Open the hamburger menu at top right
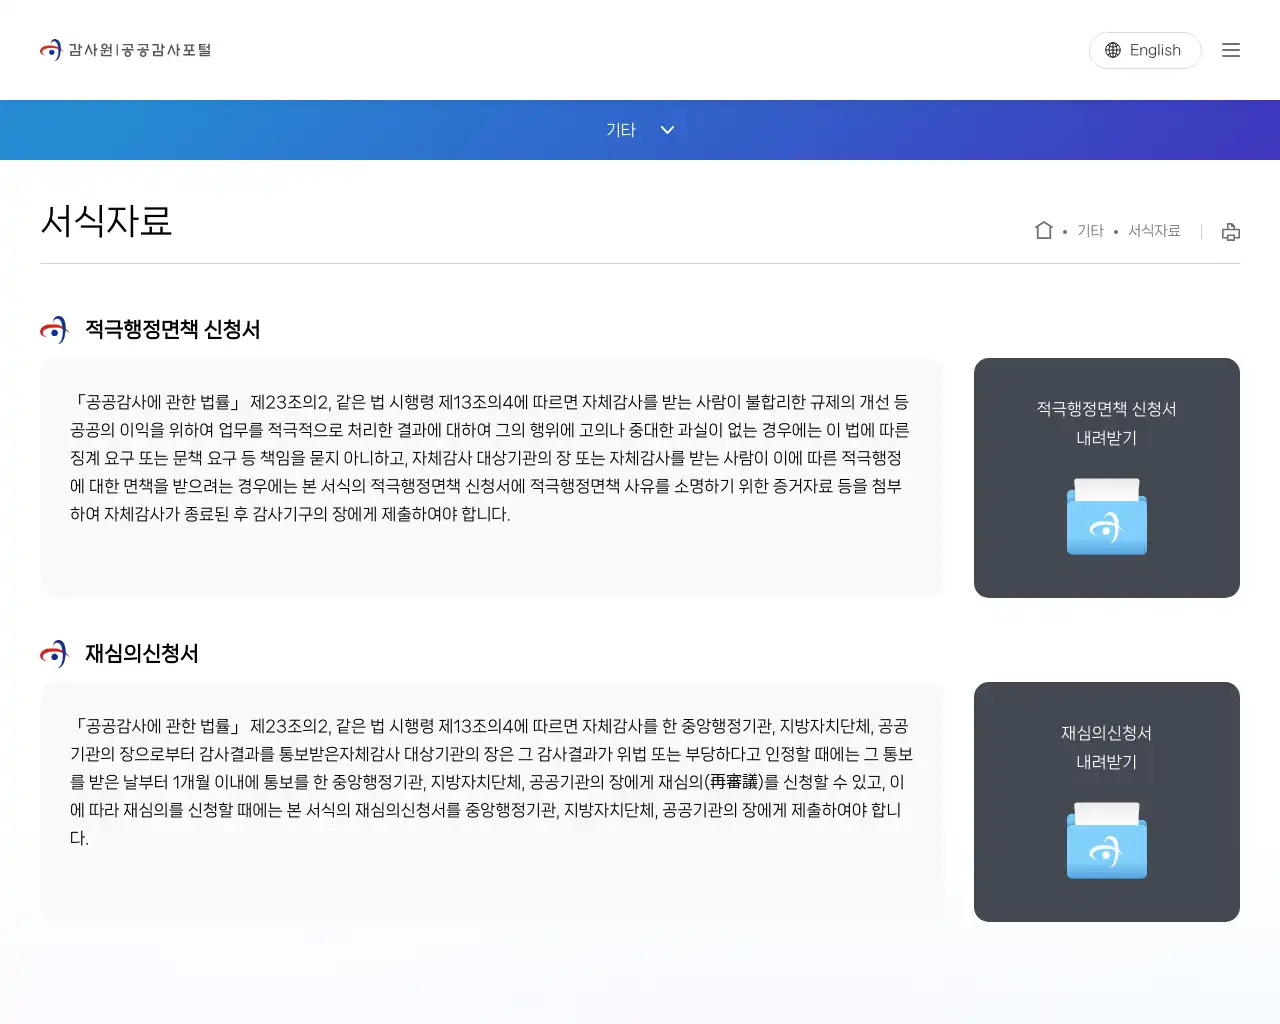The width and height of the screenshot is (1280, 1024). [x=1231, y=50]
